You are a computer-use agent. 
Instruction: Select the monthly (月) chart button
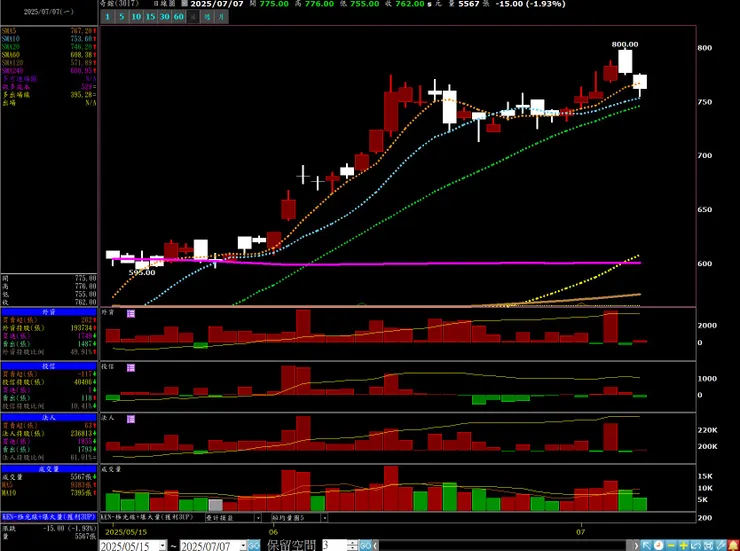pos(221,17)
